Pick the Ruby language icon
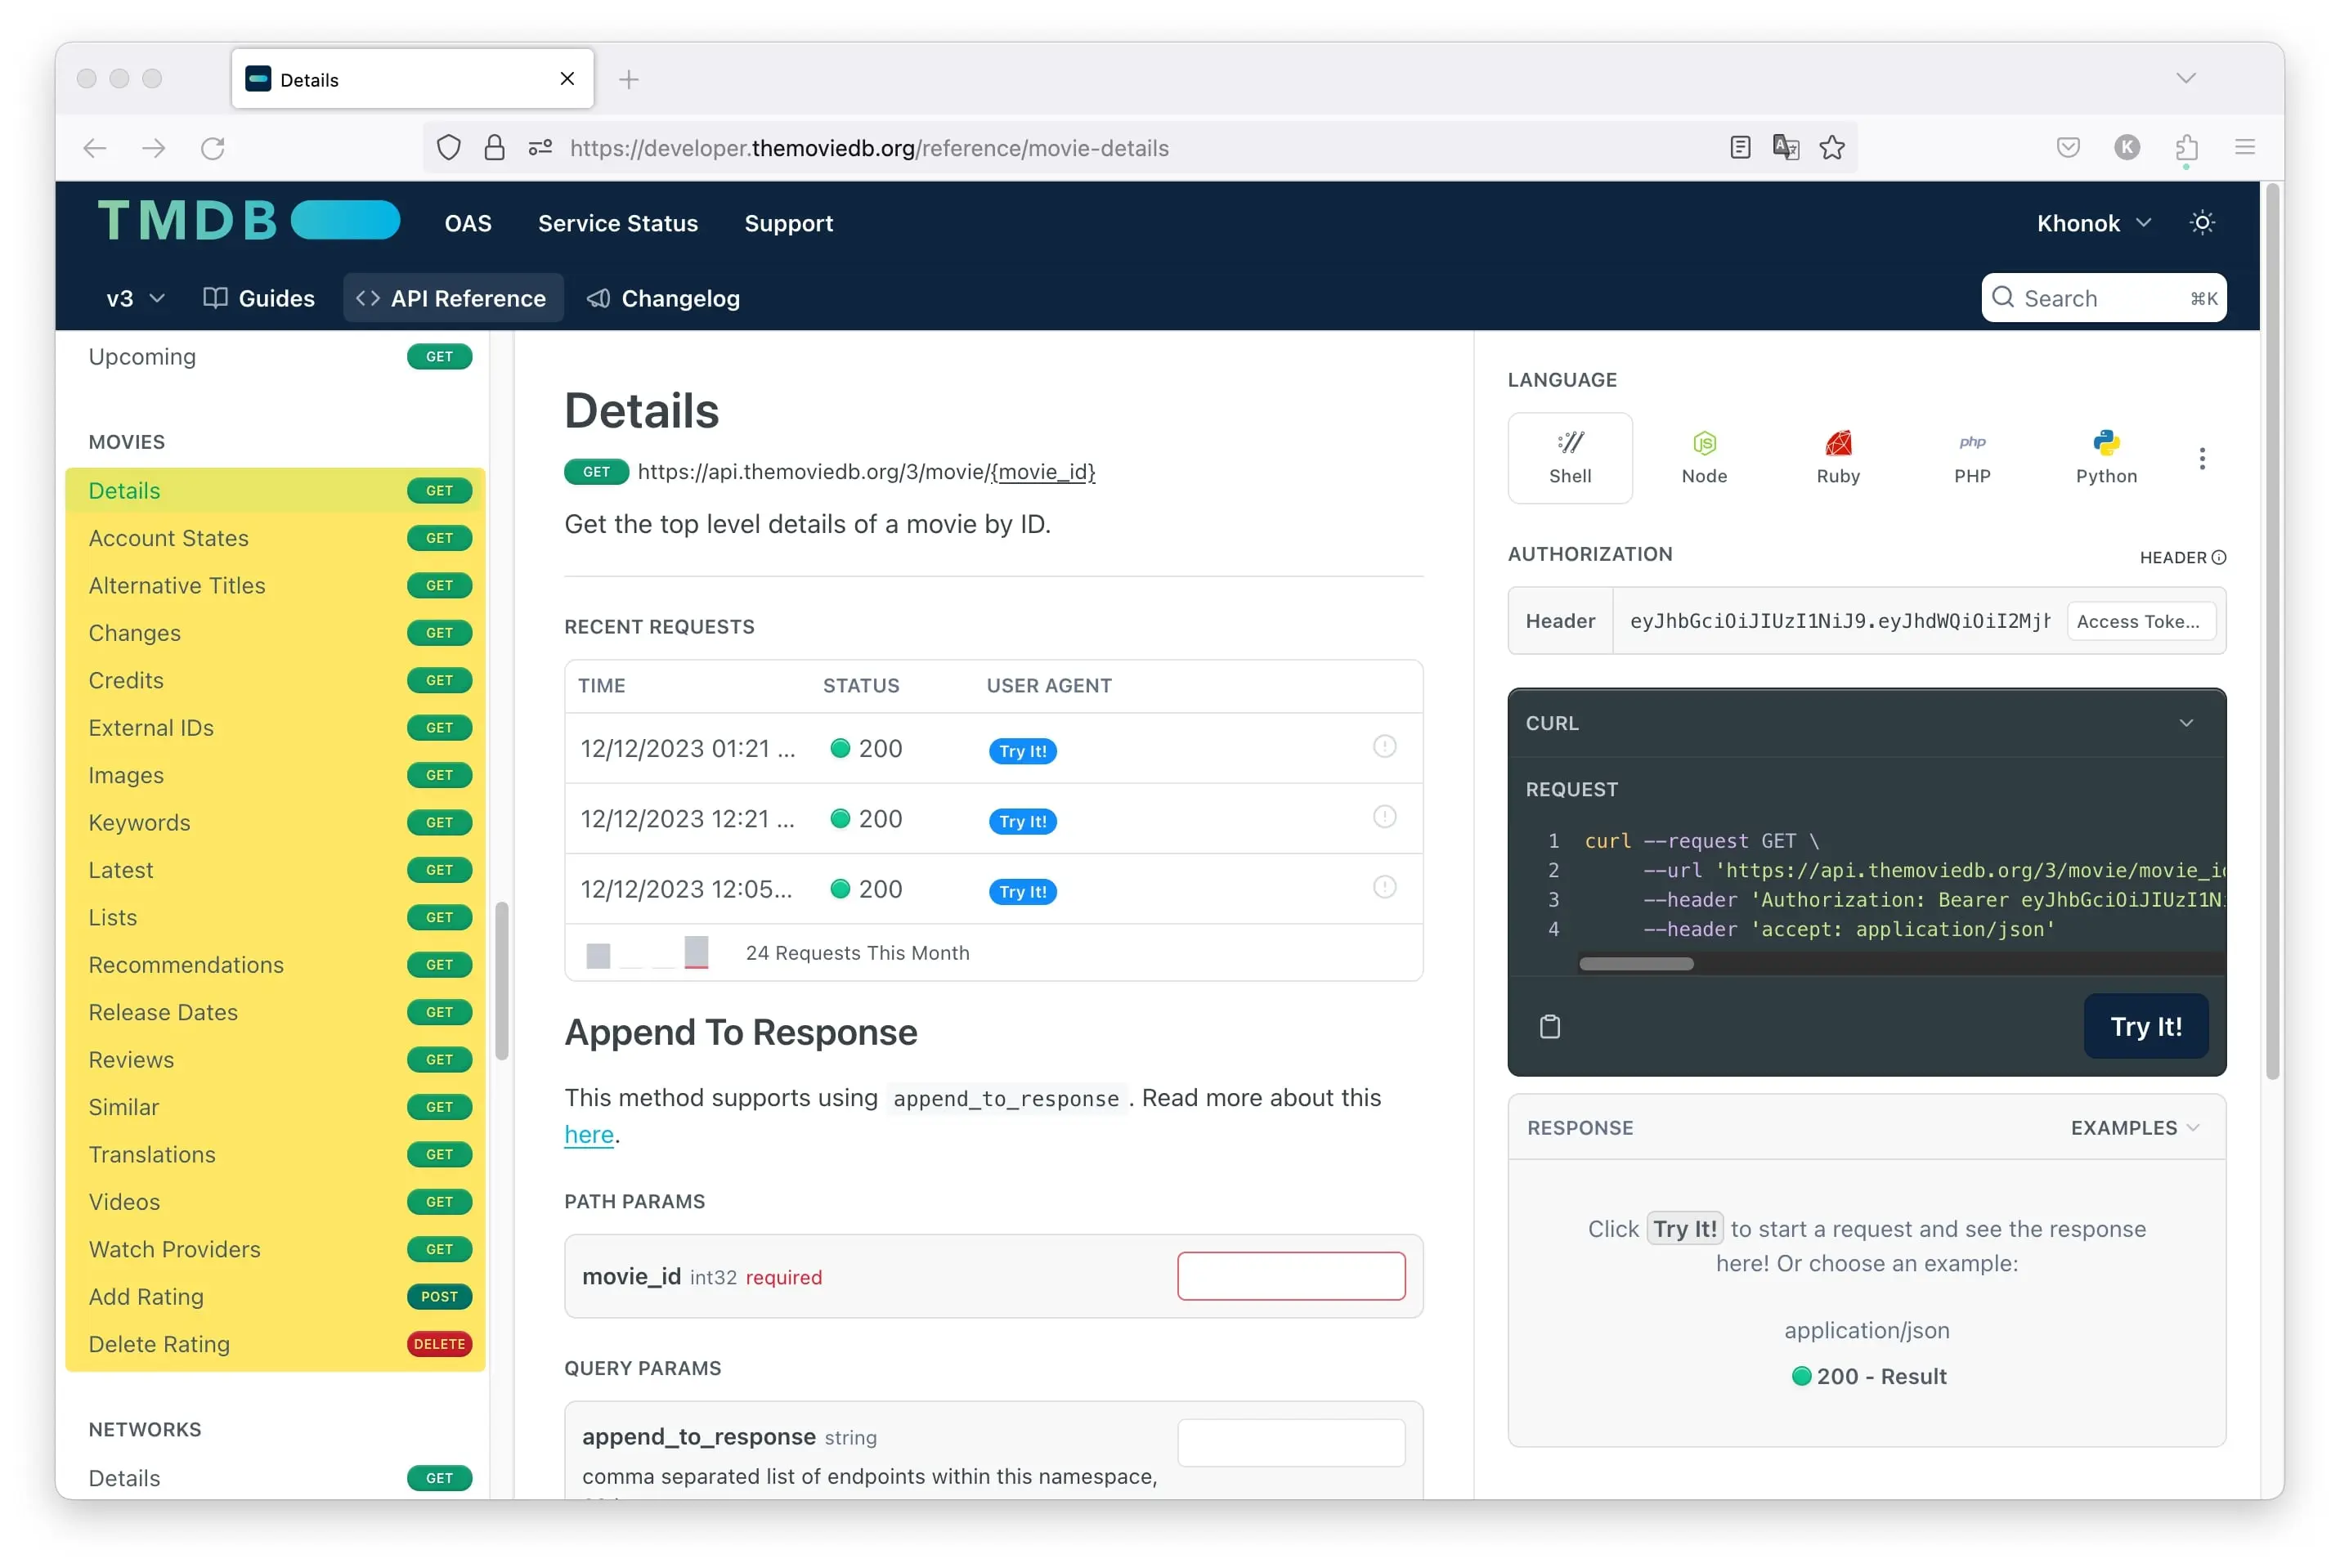Screen dimensions: 2340x1568 point(1838,443)
